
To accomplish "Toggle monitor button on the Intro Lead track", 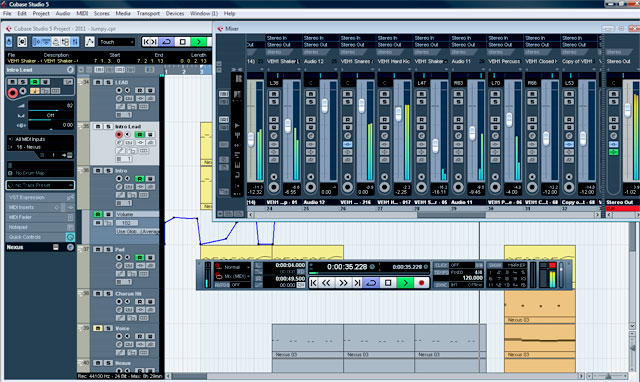I will pos(127,134).
